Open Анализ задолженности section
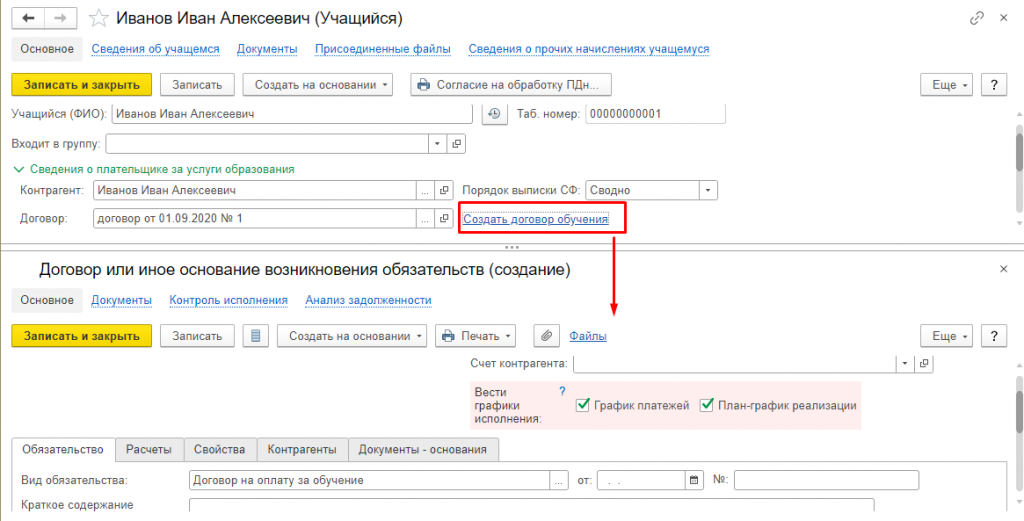Image resolution: width=1024 pixels, height=521 pixels. pyautogui.click(x=368, y=300)
